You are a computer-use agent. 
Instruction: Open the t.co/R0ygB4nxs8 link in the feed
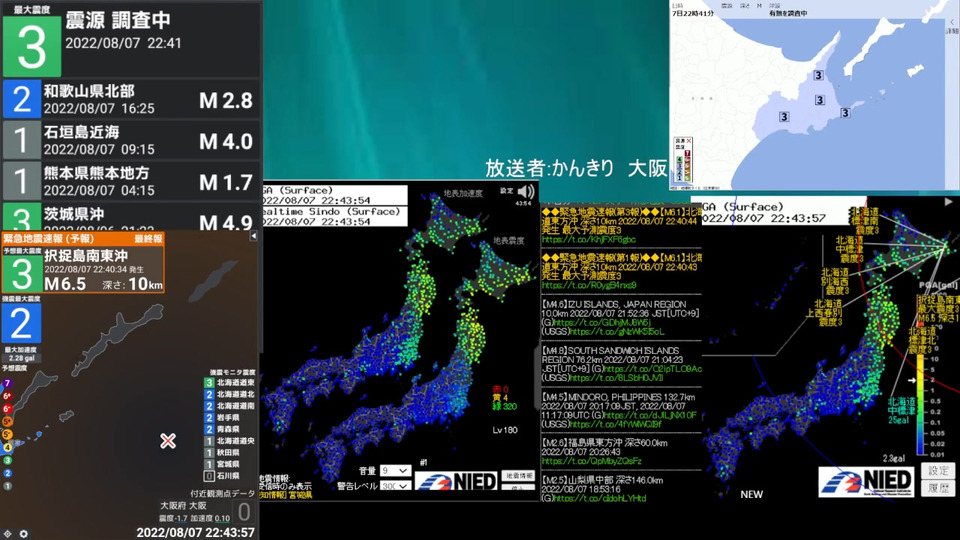pos(589,285)
